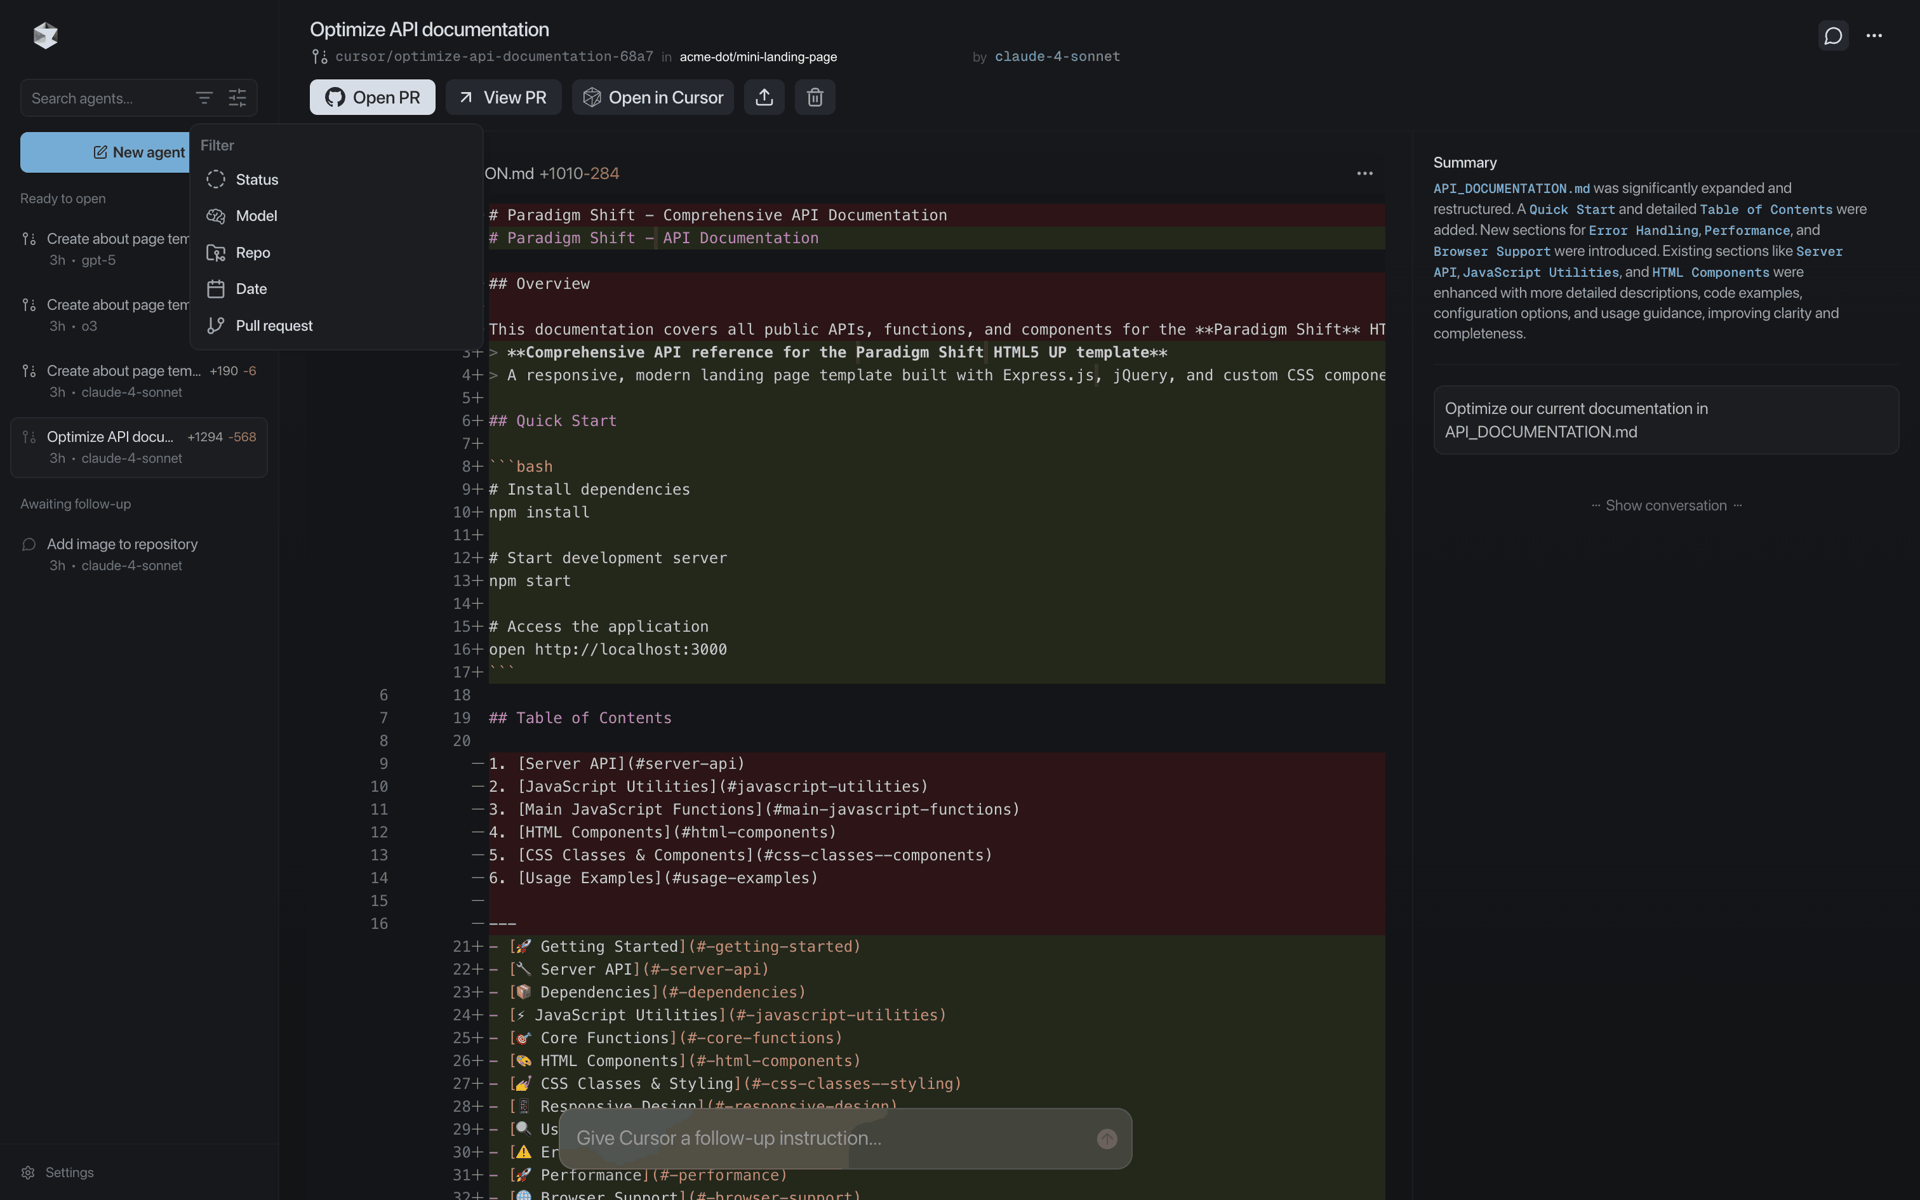The width and height of the screenshot is (1920, 1200).
Task: Select the Status filter option
Action: coord(336,180)
